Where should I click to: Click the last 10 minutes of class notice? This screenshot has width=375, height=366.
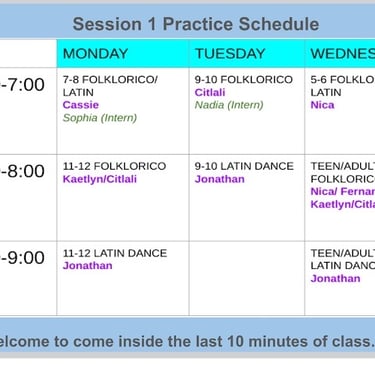tap(187, 341)
